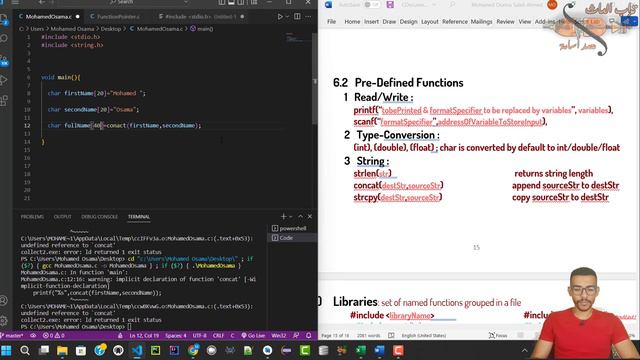
Task: Add new terminal with plus icon
Action: 283,217
